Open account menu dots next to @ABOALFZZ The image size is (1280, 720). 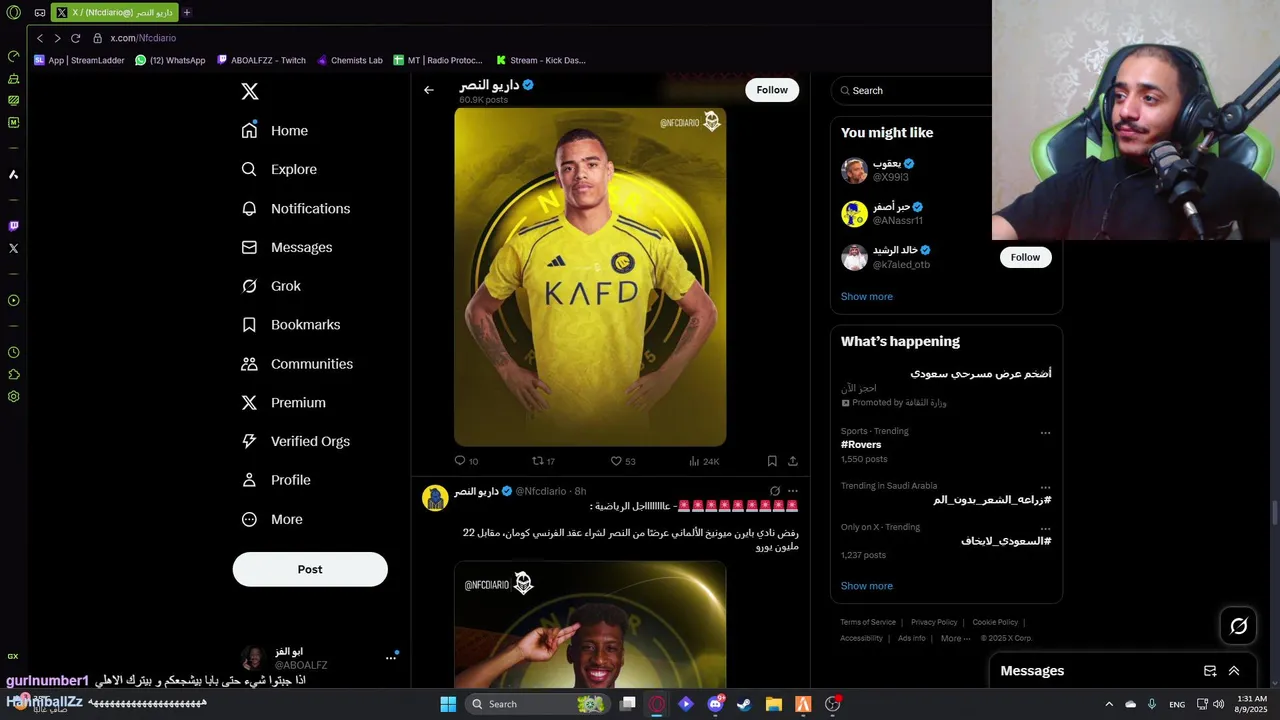(391, 658)
